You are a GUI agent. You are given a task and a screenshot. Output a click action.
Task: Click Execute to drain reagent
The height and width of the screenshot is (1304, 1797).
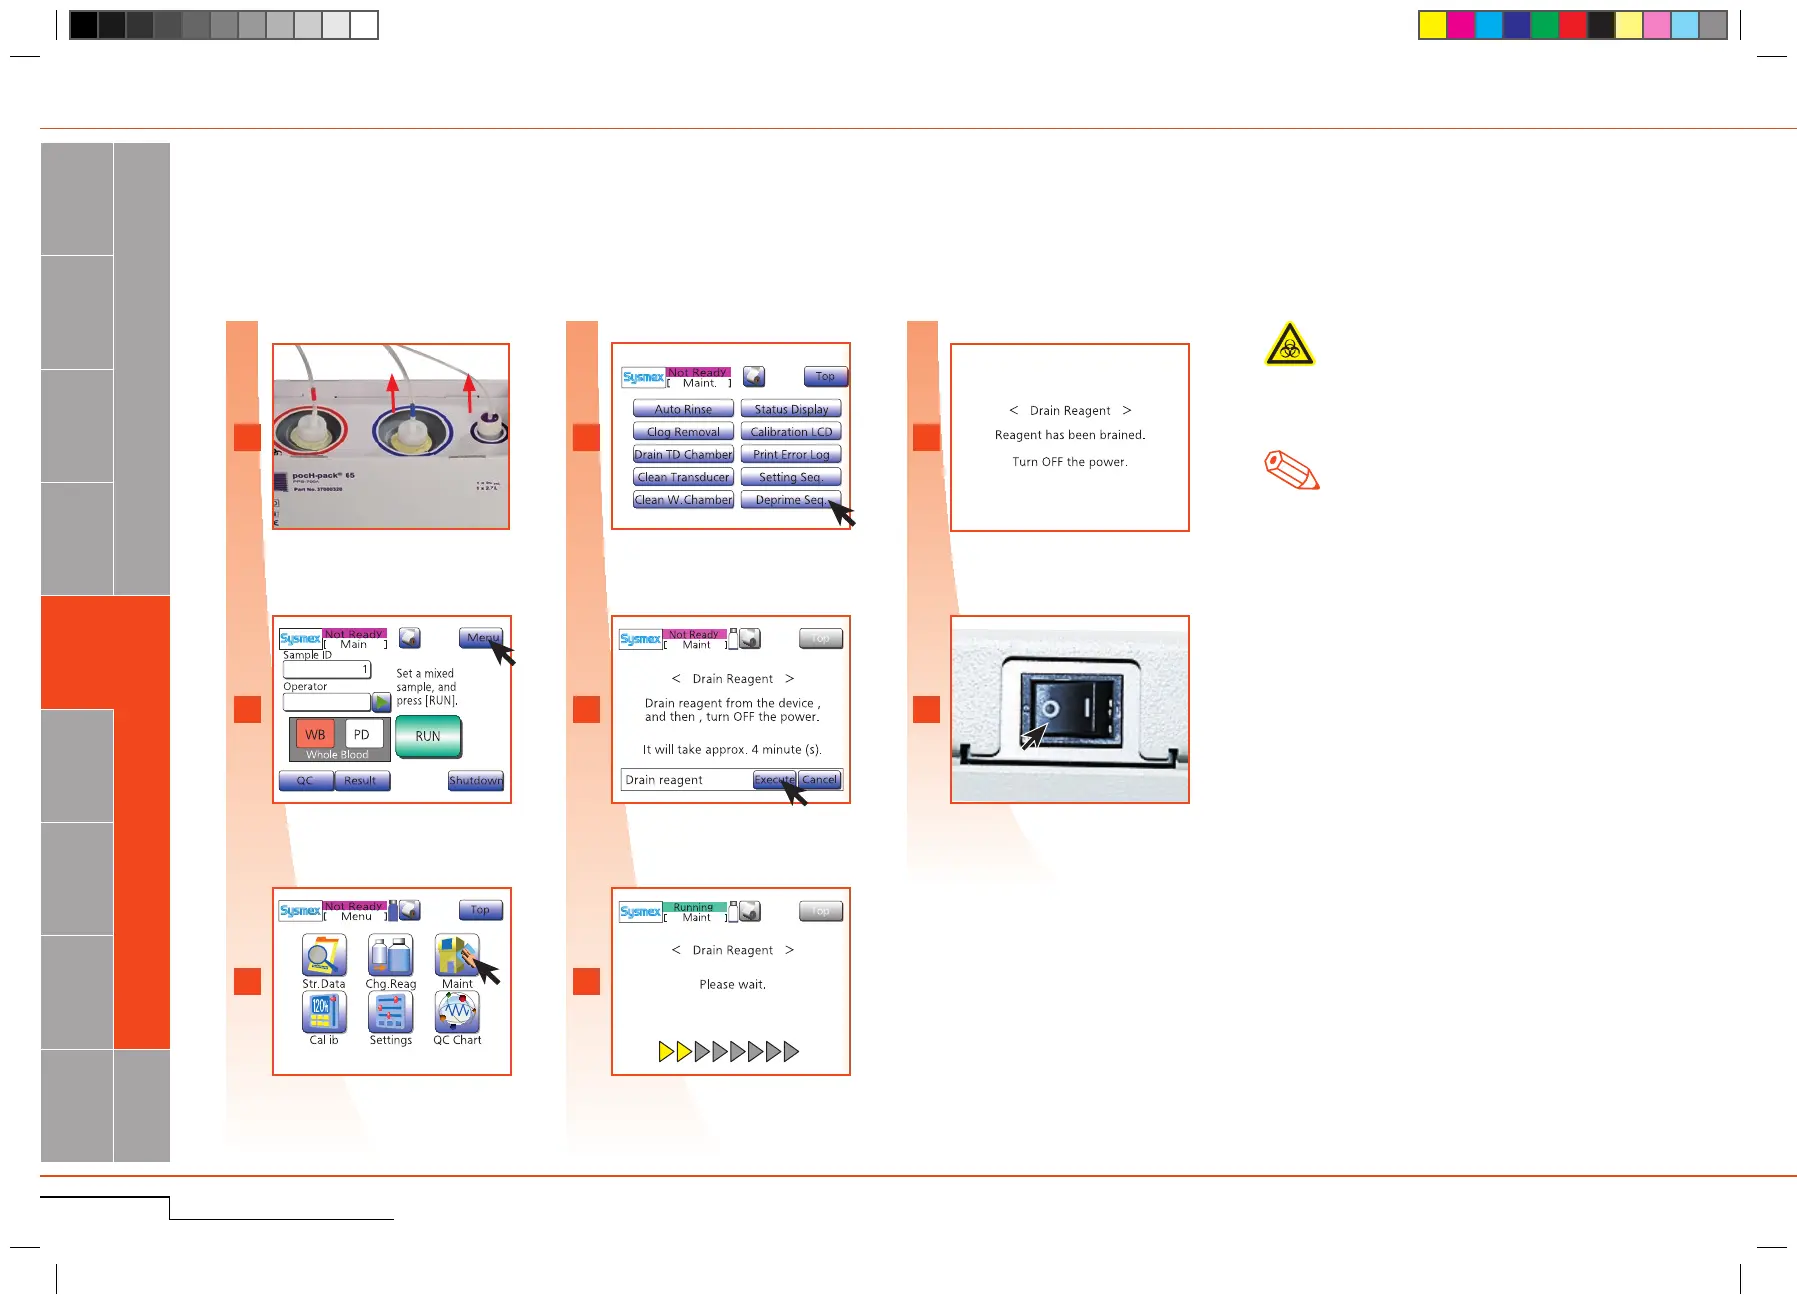(x=774, y=780)
